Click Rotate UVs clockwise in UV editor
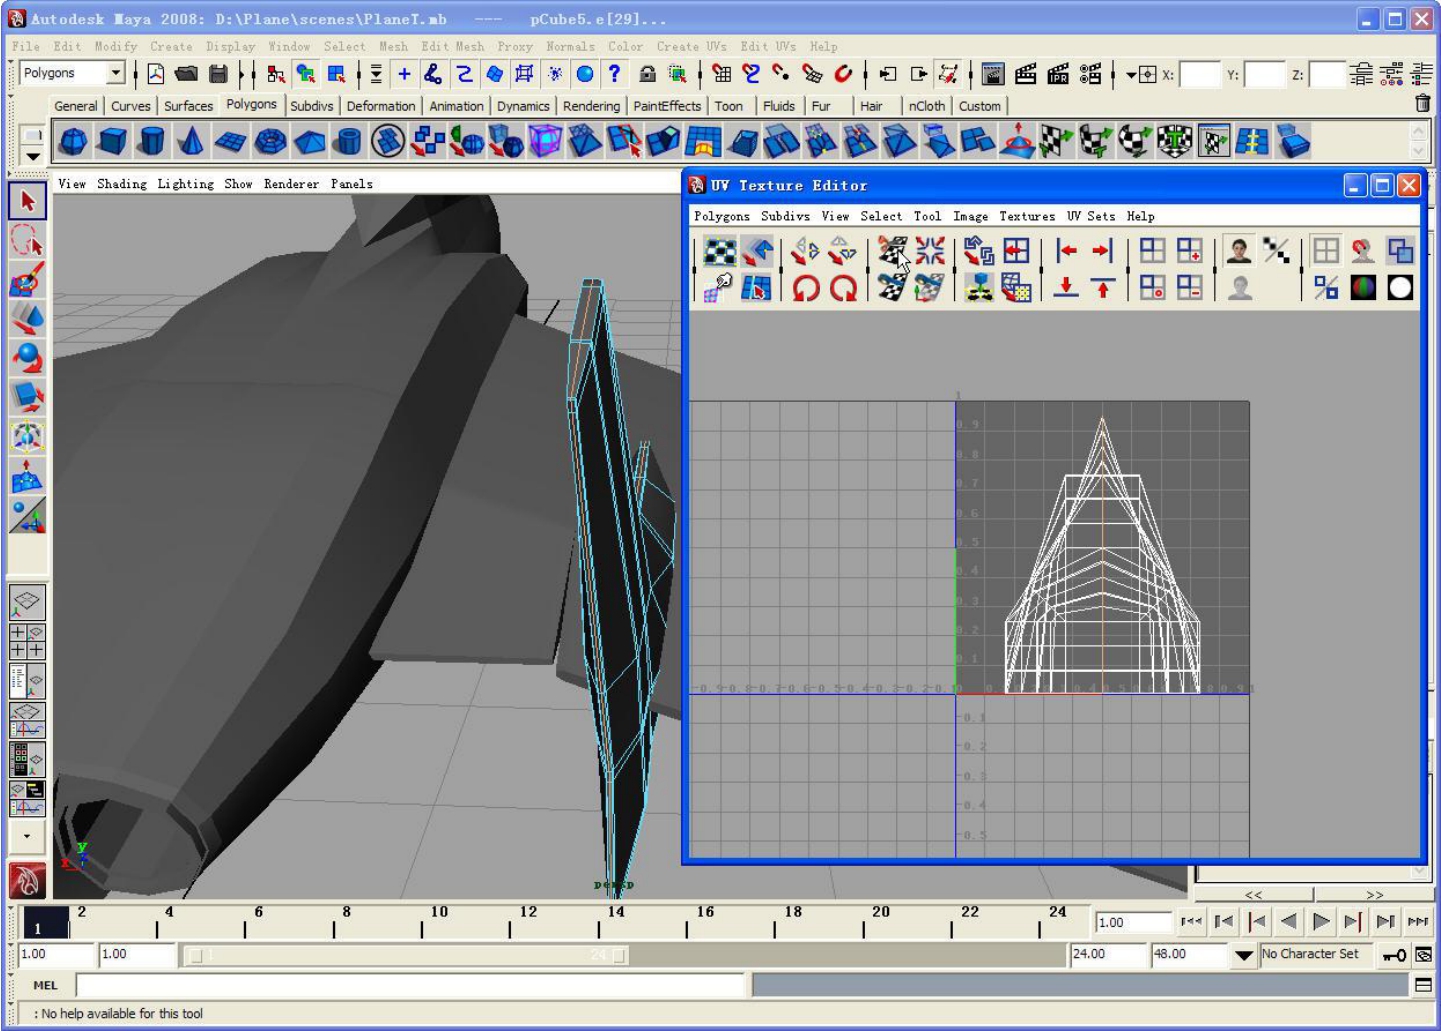This screenshot has width=1441, height=1031. pyautogui.click(x=843, y=289)
